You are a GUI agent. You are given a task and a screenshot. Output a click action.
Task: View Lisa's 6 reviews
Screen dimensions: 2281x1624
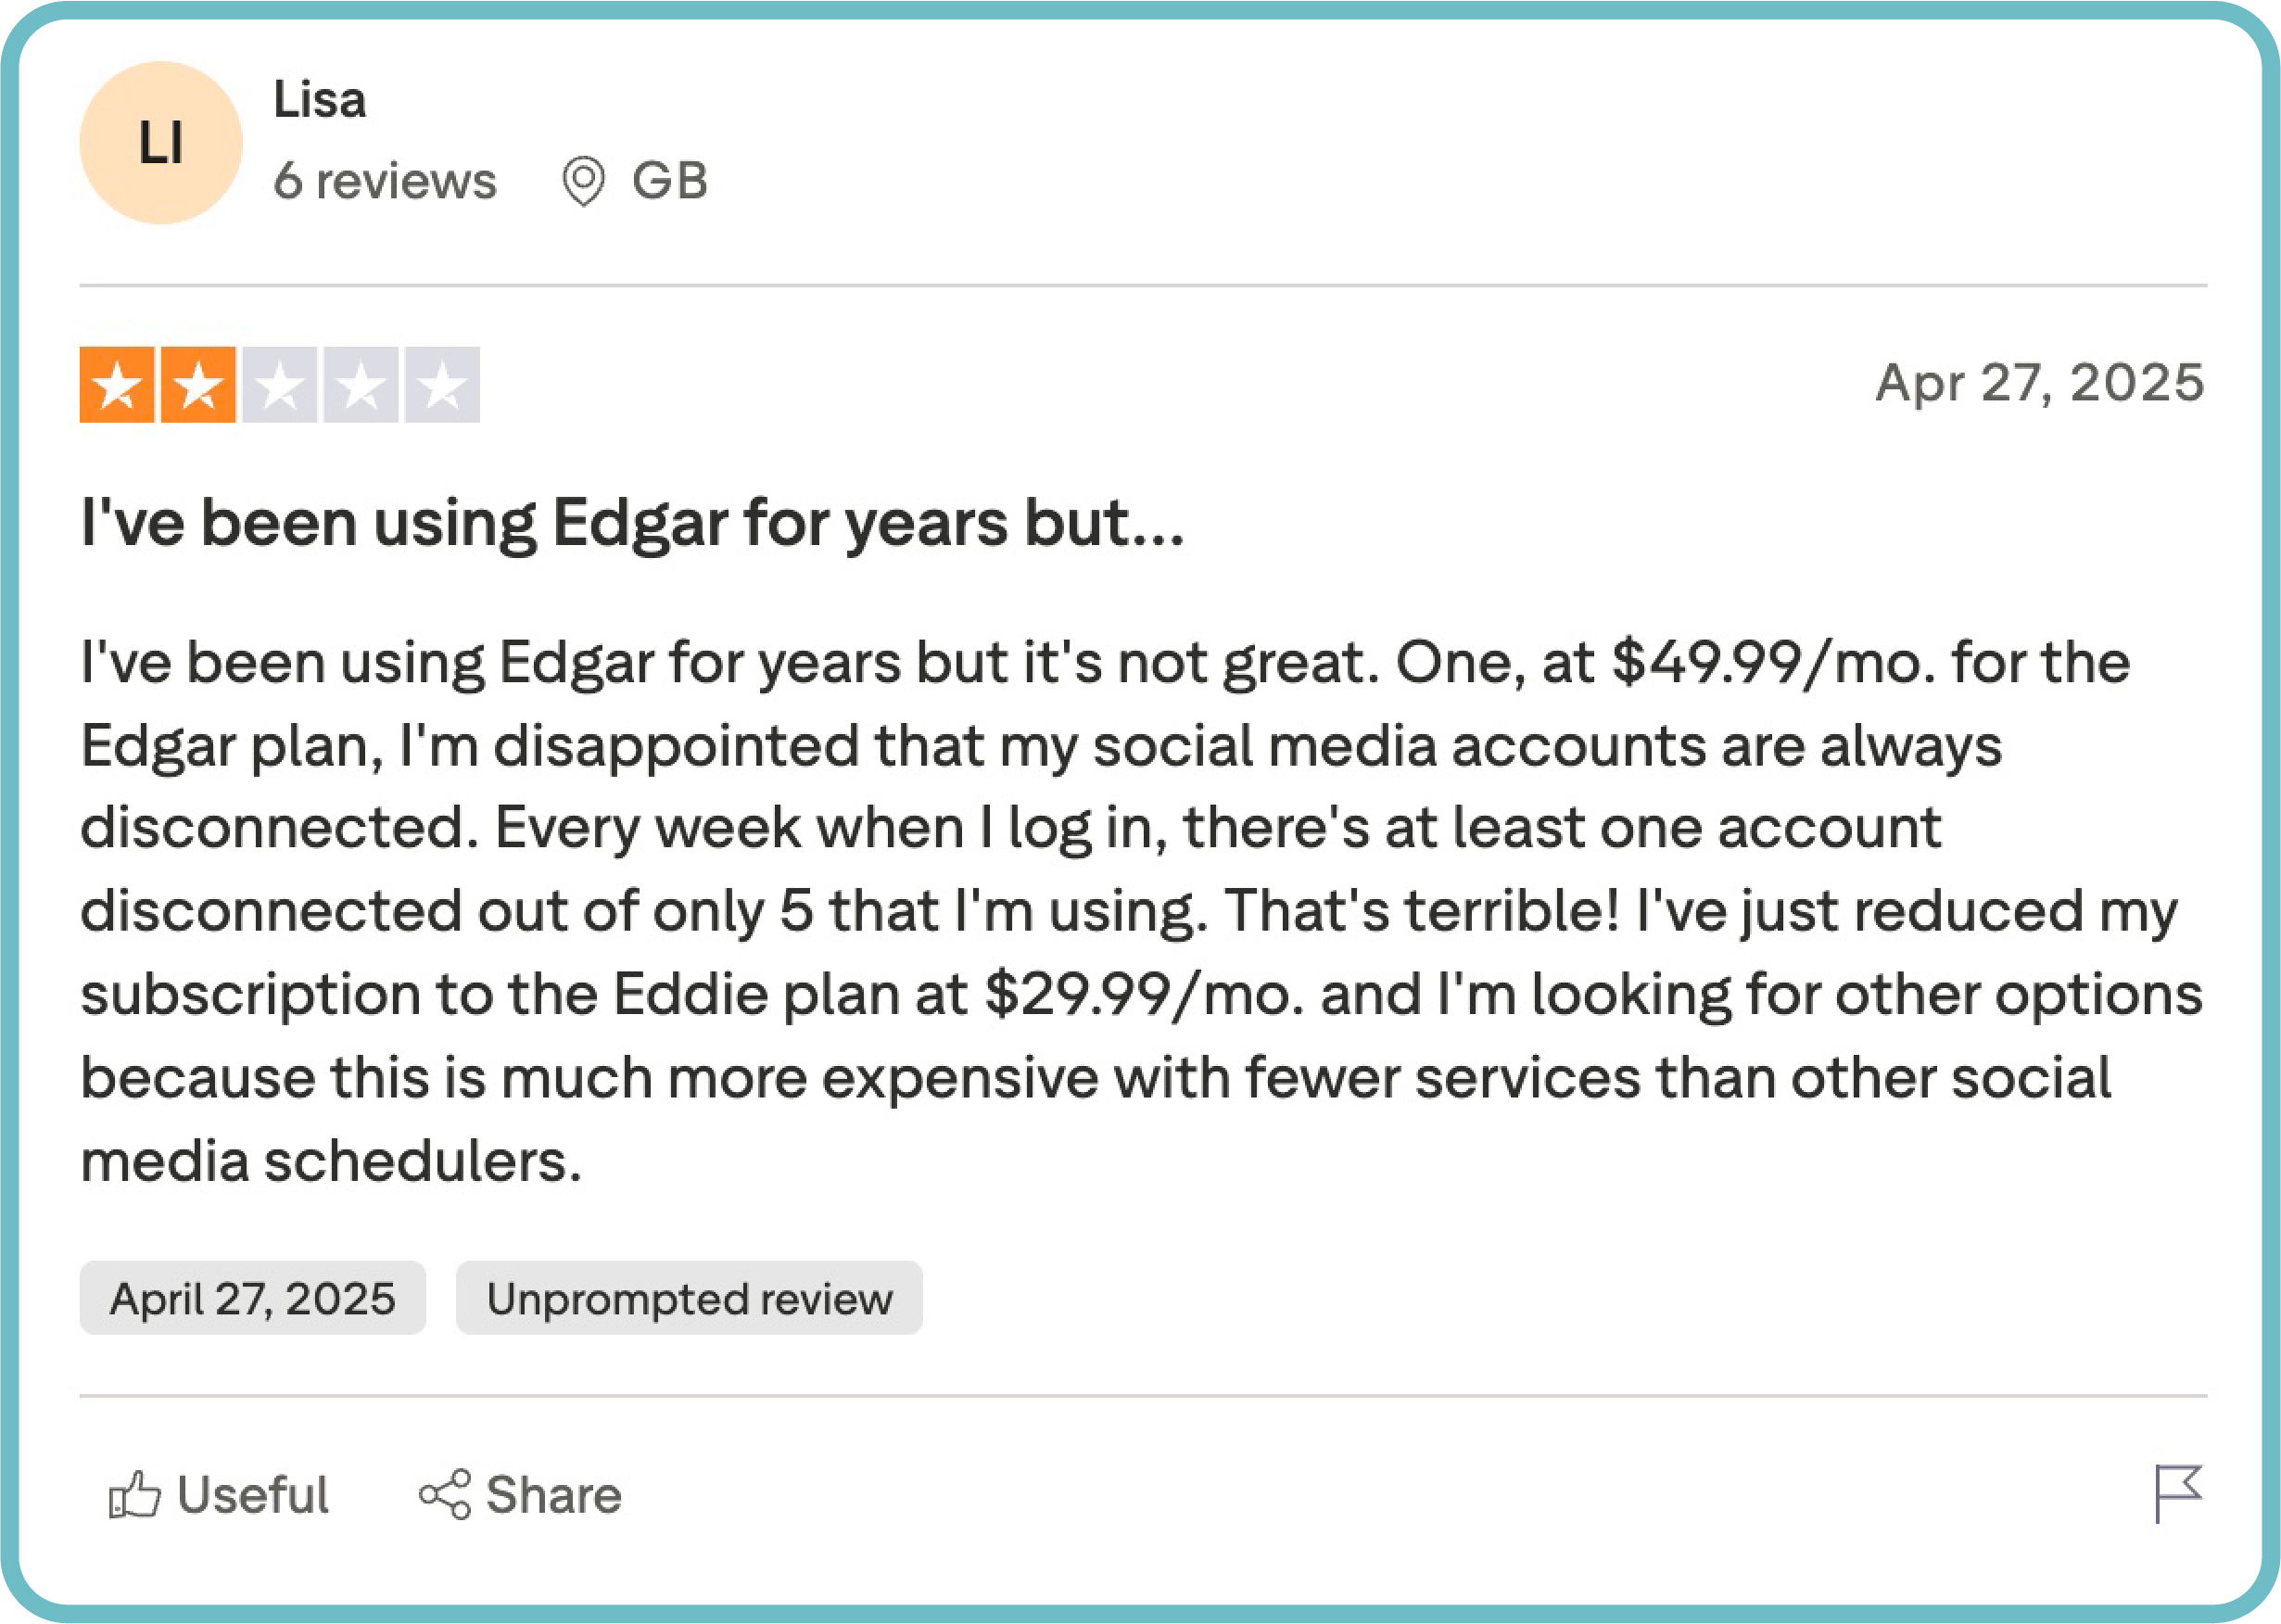[x=385, y=181]
